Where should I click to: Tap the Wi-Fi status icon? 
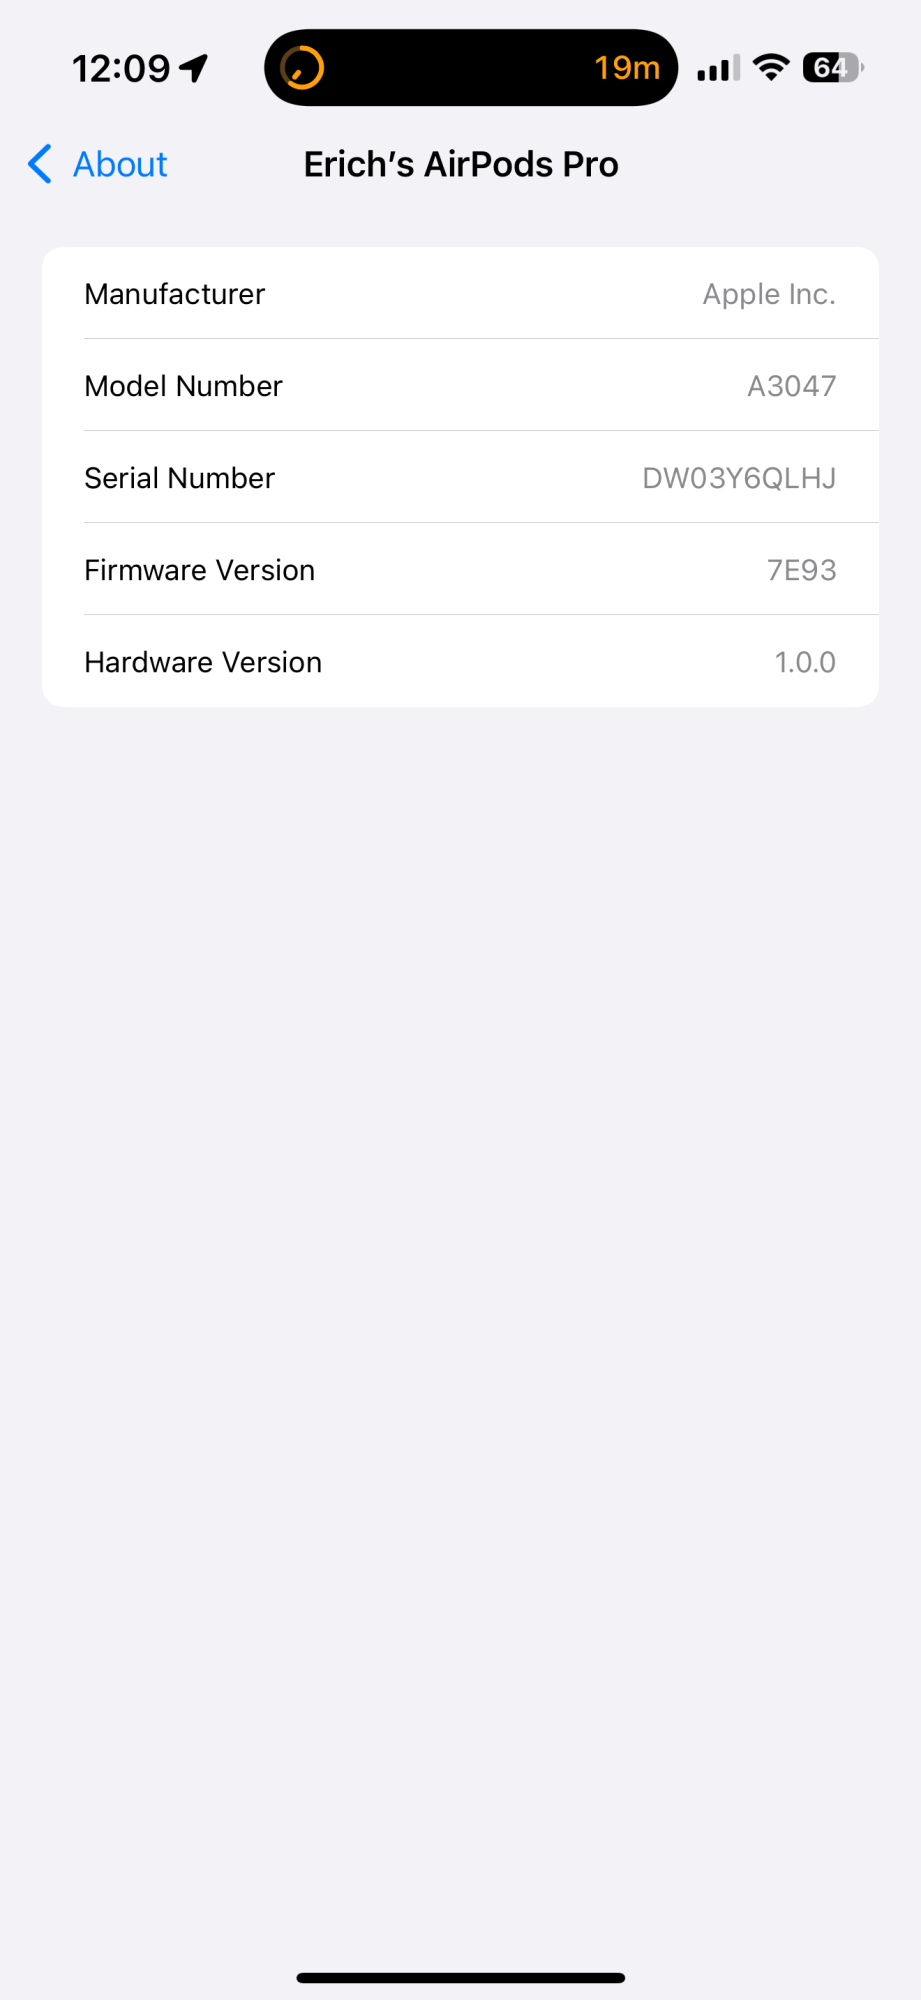click(x=771, y=68)
